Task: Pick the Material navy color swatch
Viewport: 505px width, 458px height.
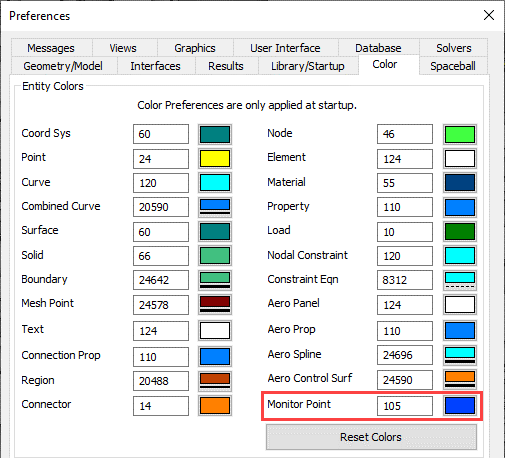Action: pyautogui.click(x=460, y=183)
